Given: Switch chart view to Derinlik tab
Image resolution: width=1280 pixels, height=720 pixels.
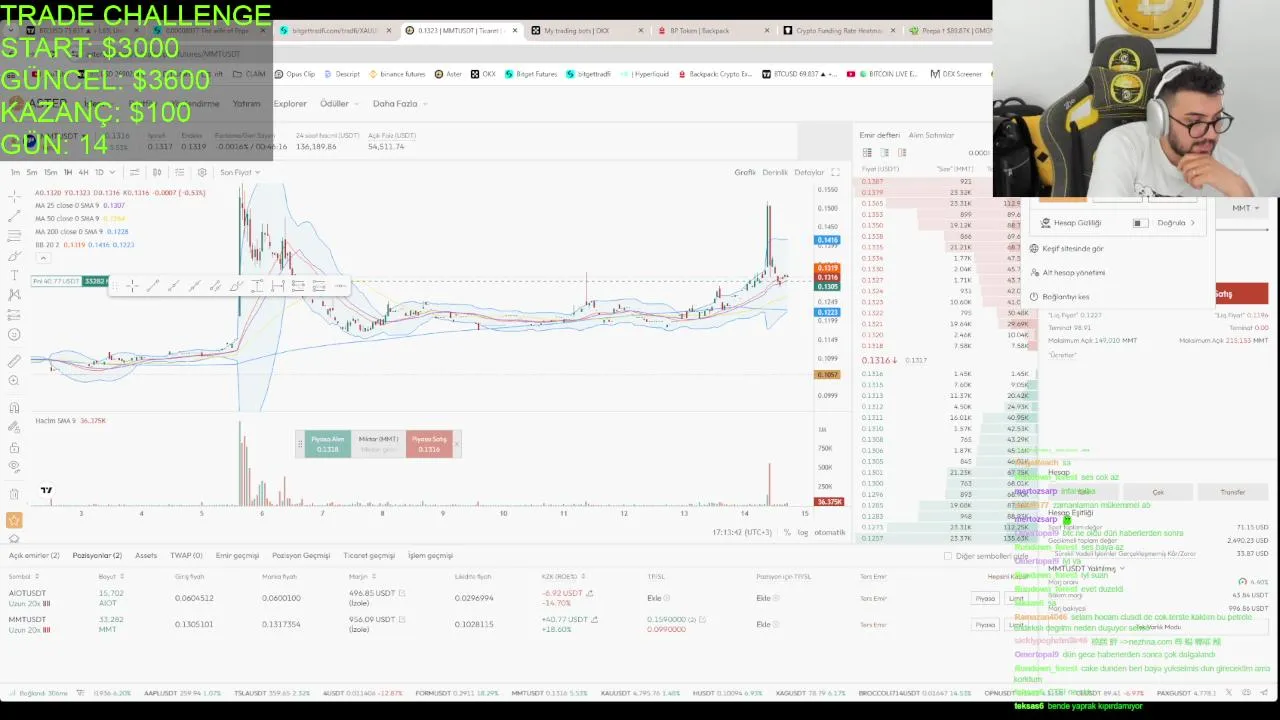Looking at the screenshot, I should click(775, 172).
